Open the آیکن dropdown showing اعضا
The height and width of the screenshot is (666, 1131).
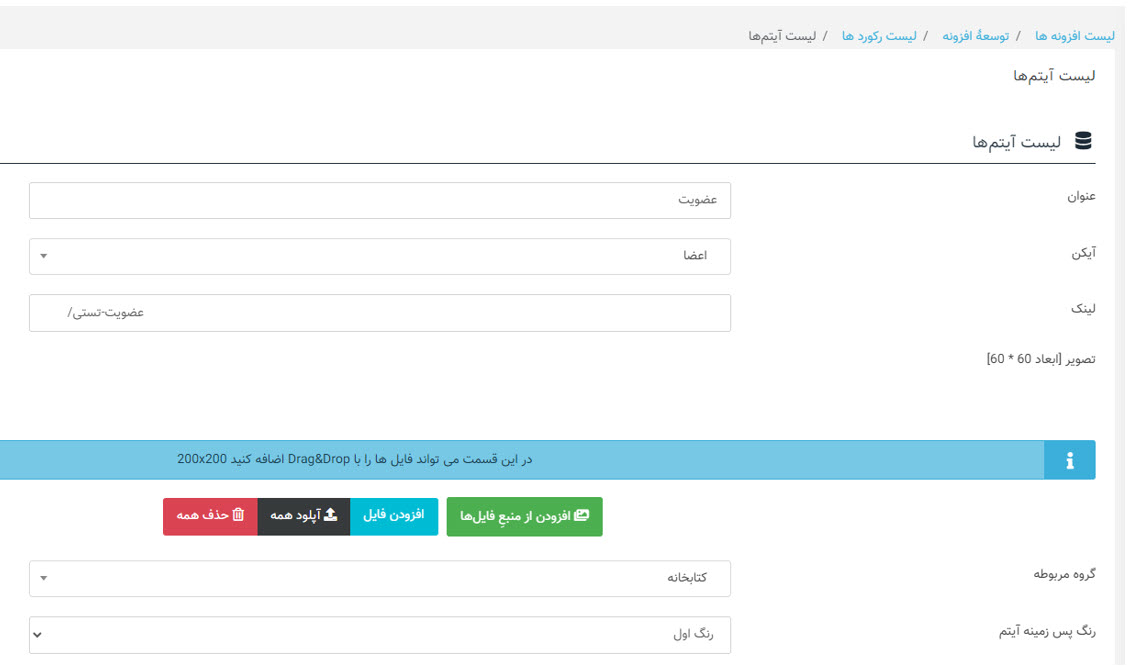tap(380, 256)
